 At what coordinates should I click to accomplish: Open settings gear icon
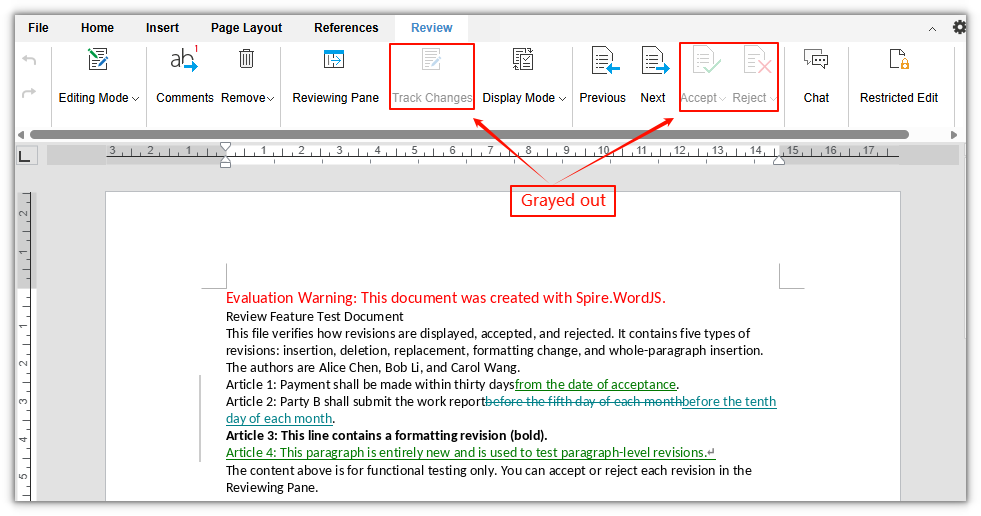[x=959, y=28]
